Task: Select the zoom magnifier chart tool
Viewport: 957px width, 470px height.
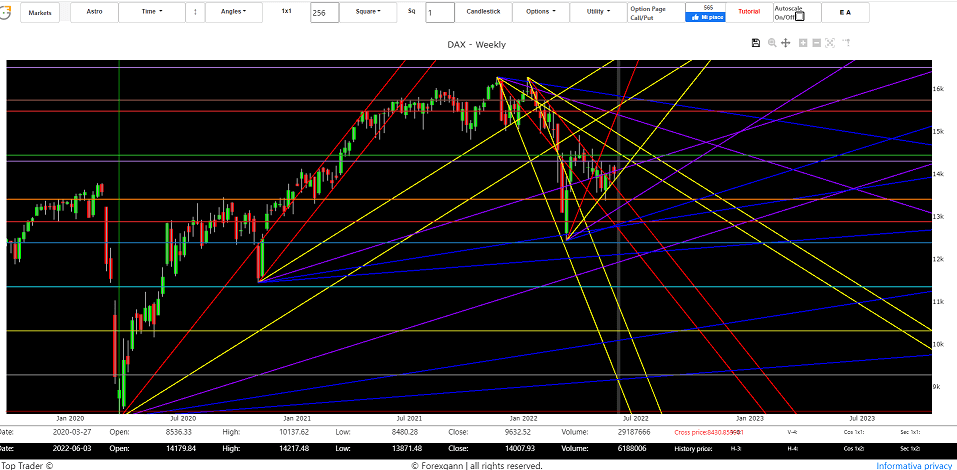Action: 772,43
